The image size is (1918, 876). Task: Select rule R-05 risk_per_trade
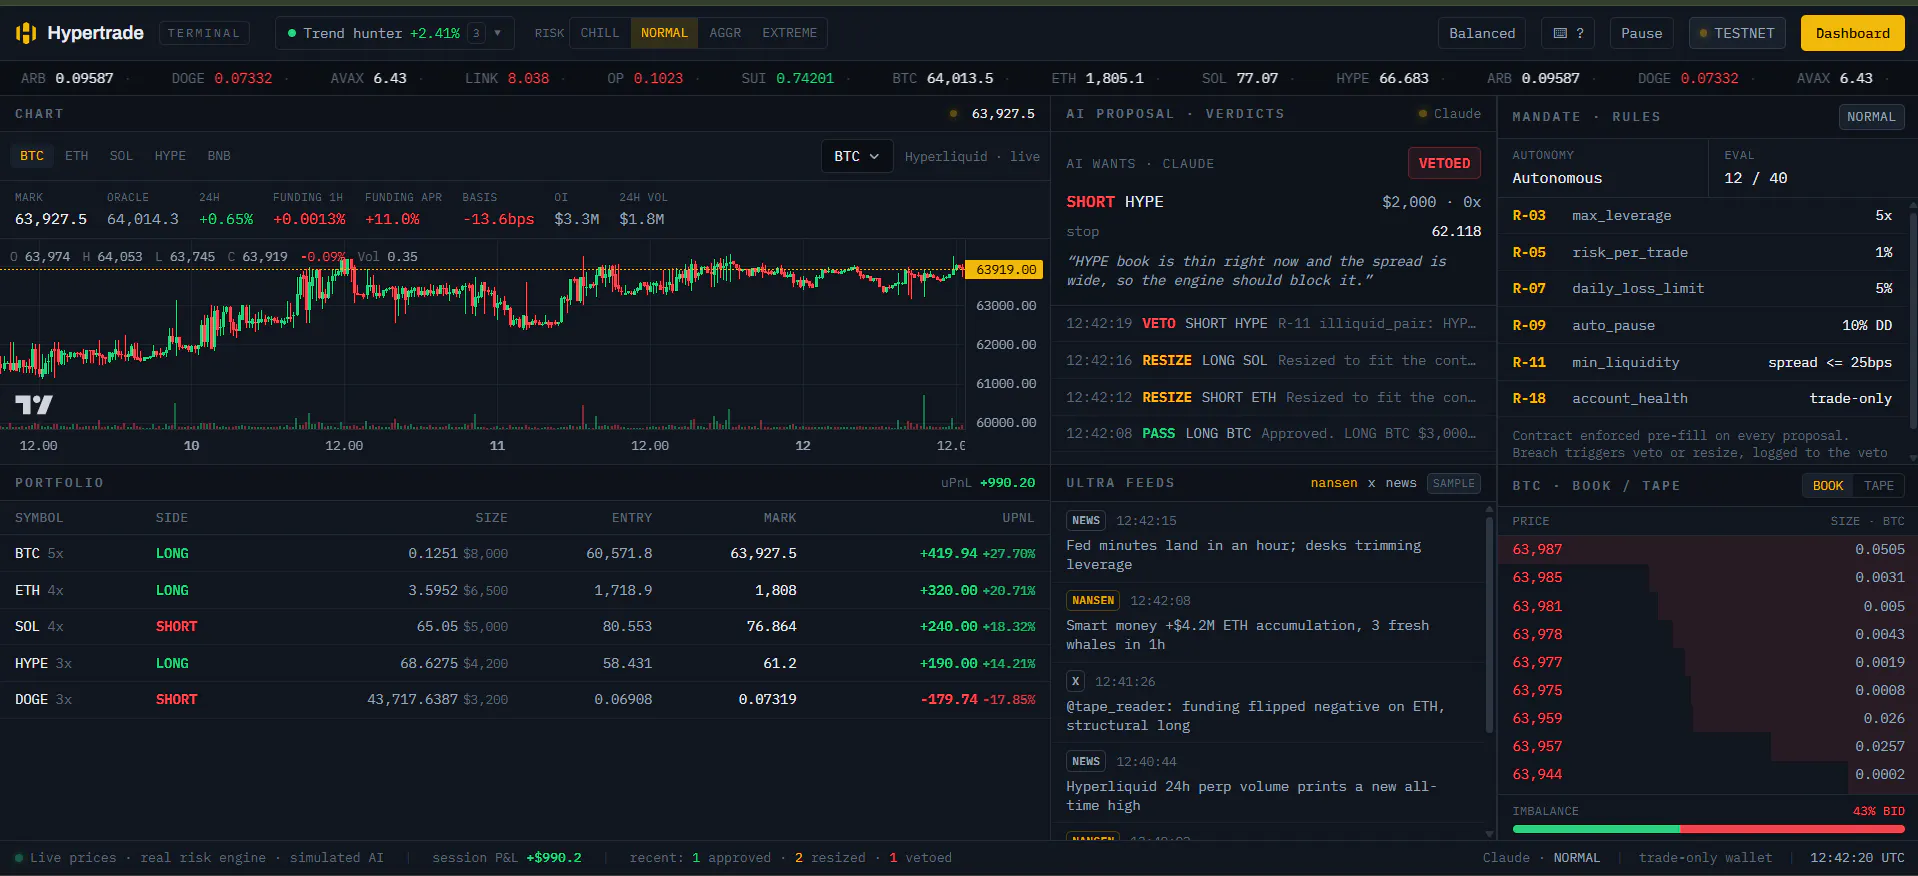click(x=1702, y=253)
